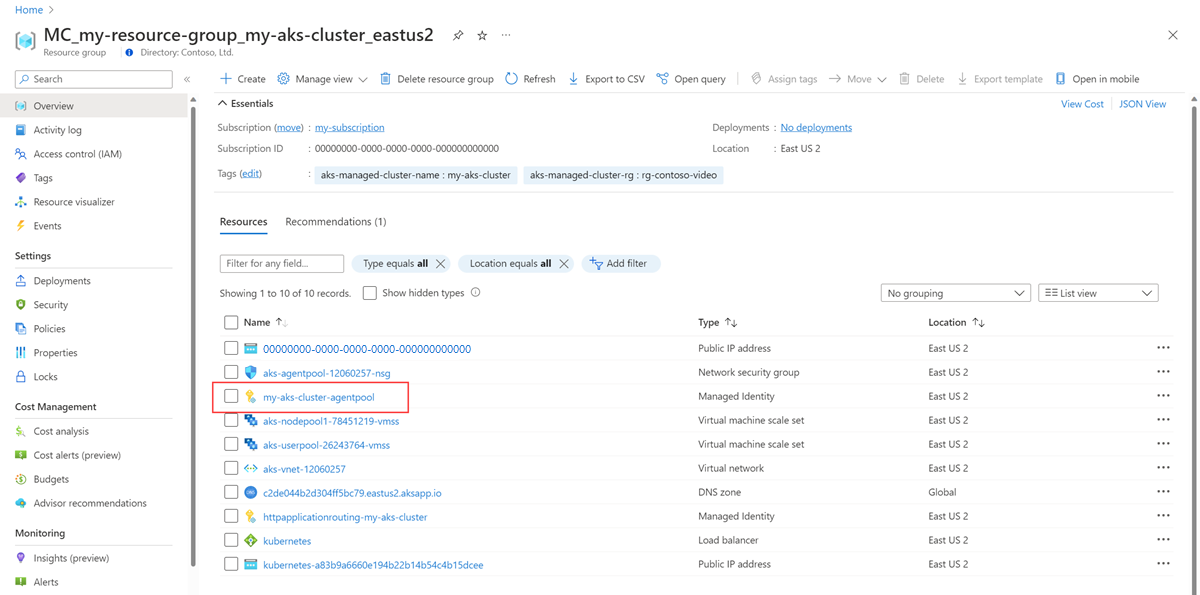This screenshot has height=595, width=1200.
Task: Check the aks-userpool-26243764-vmss checkbox
Action: [x=231, y=444]
